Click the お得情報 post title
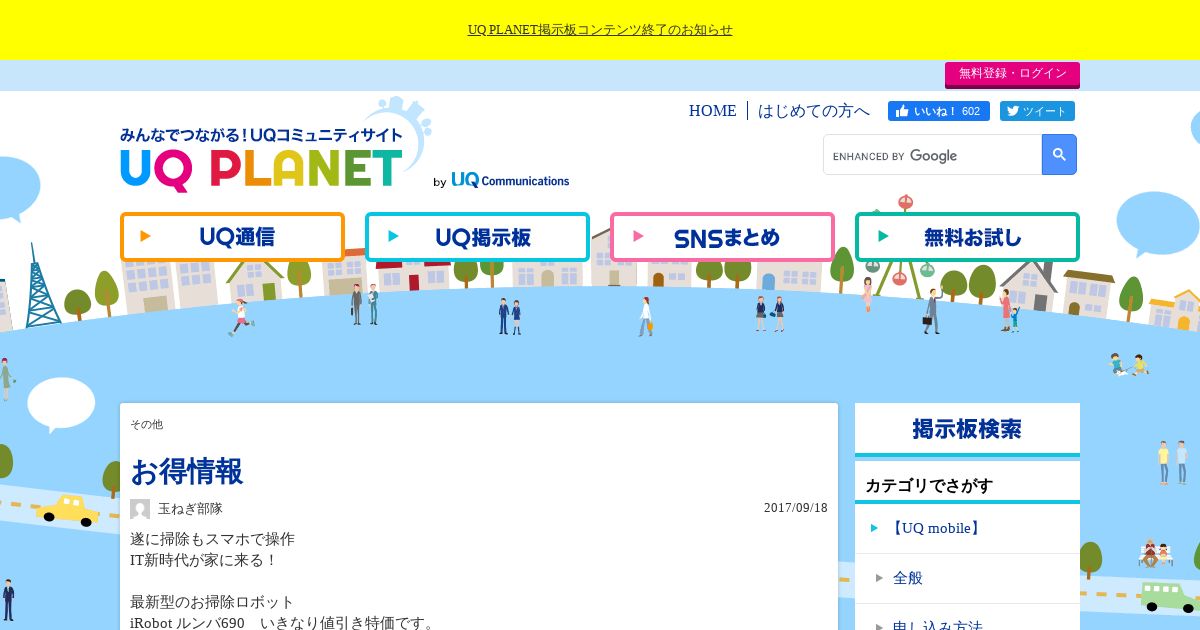 point(187,471)
